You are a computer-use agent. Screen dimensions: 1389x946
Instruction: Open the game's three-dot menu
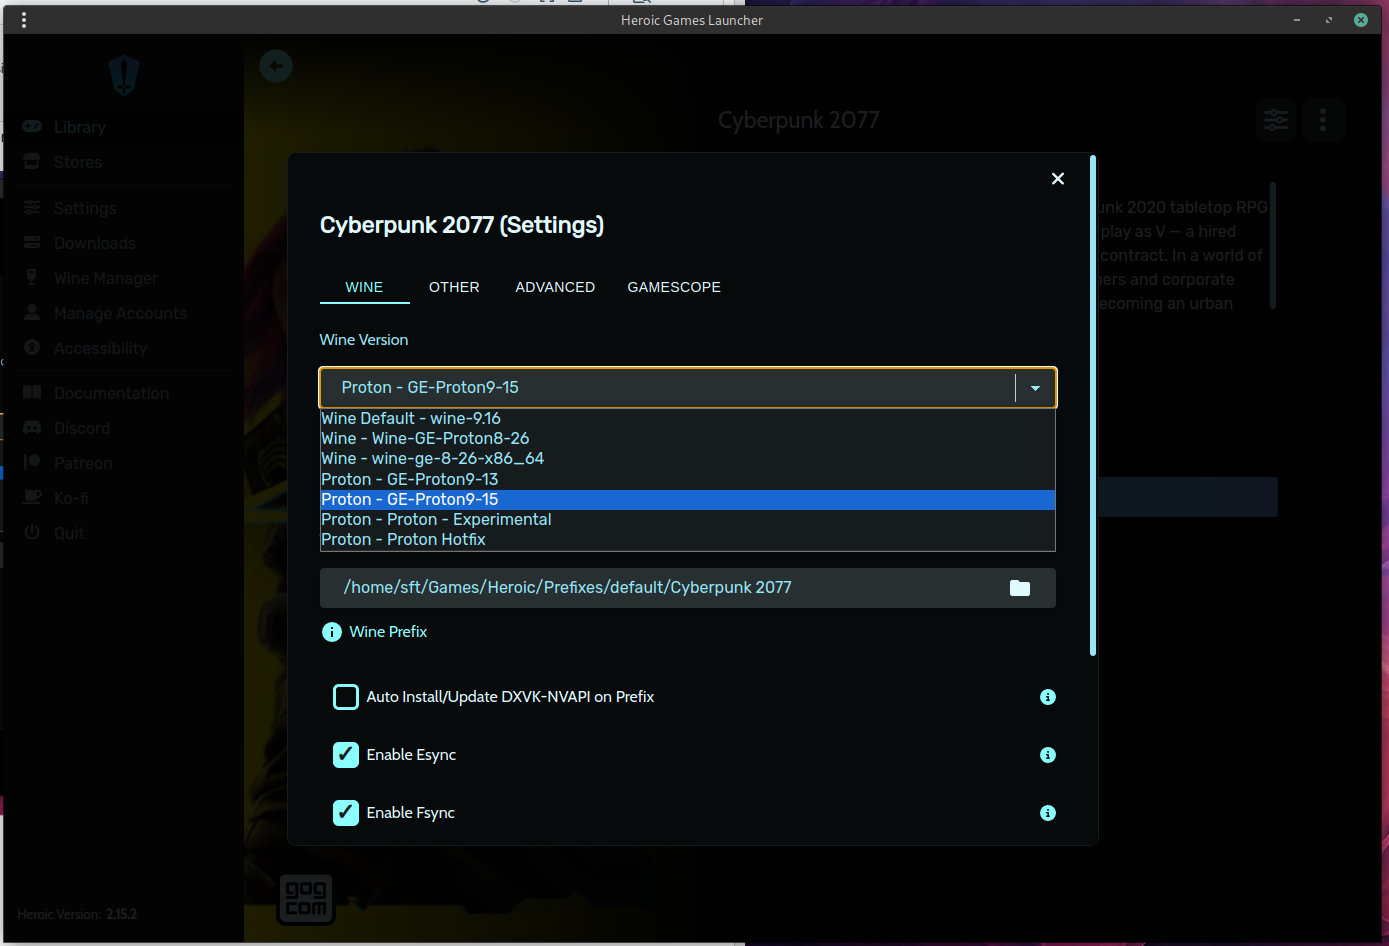click(1323, 121)
